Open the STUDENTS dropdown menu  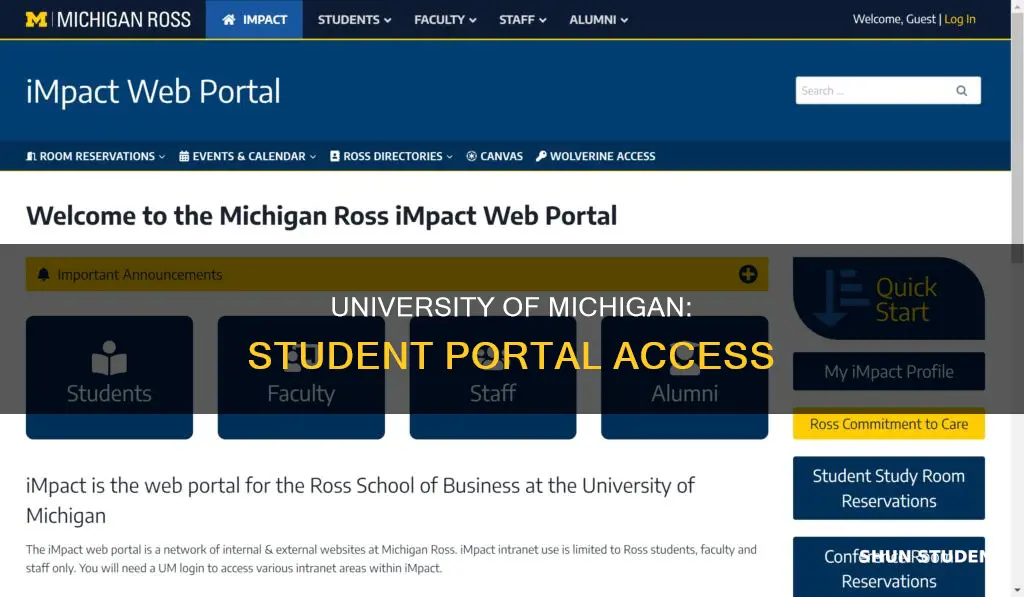point(354,20)
